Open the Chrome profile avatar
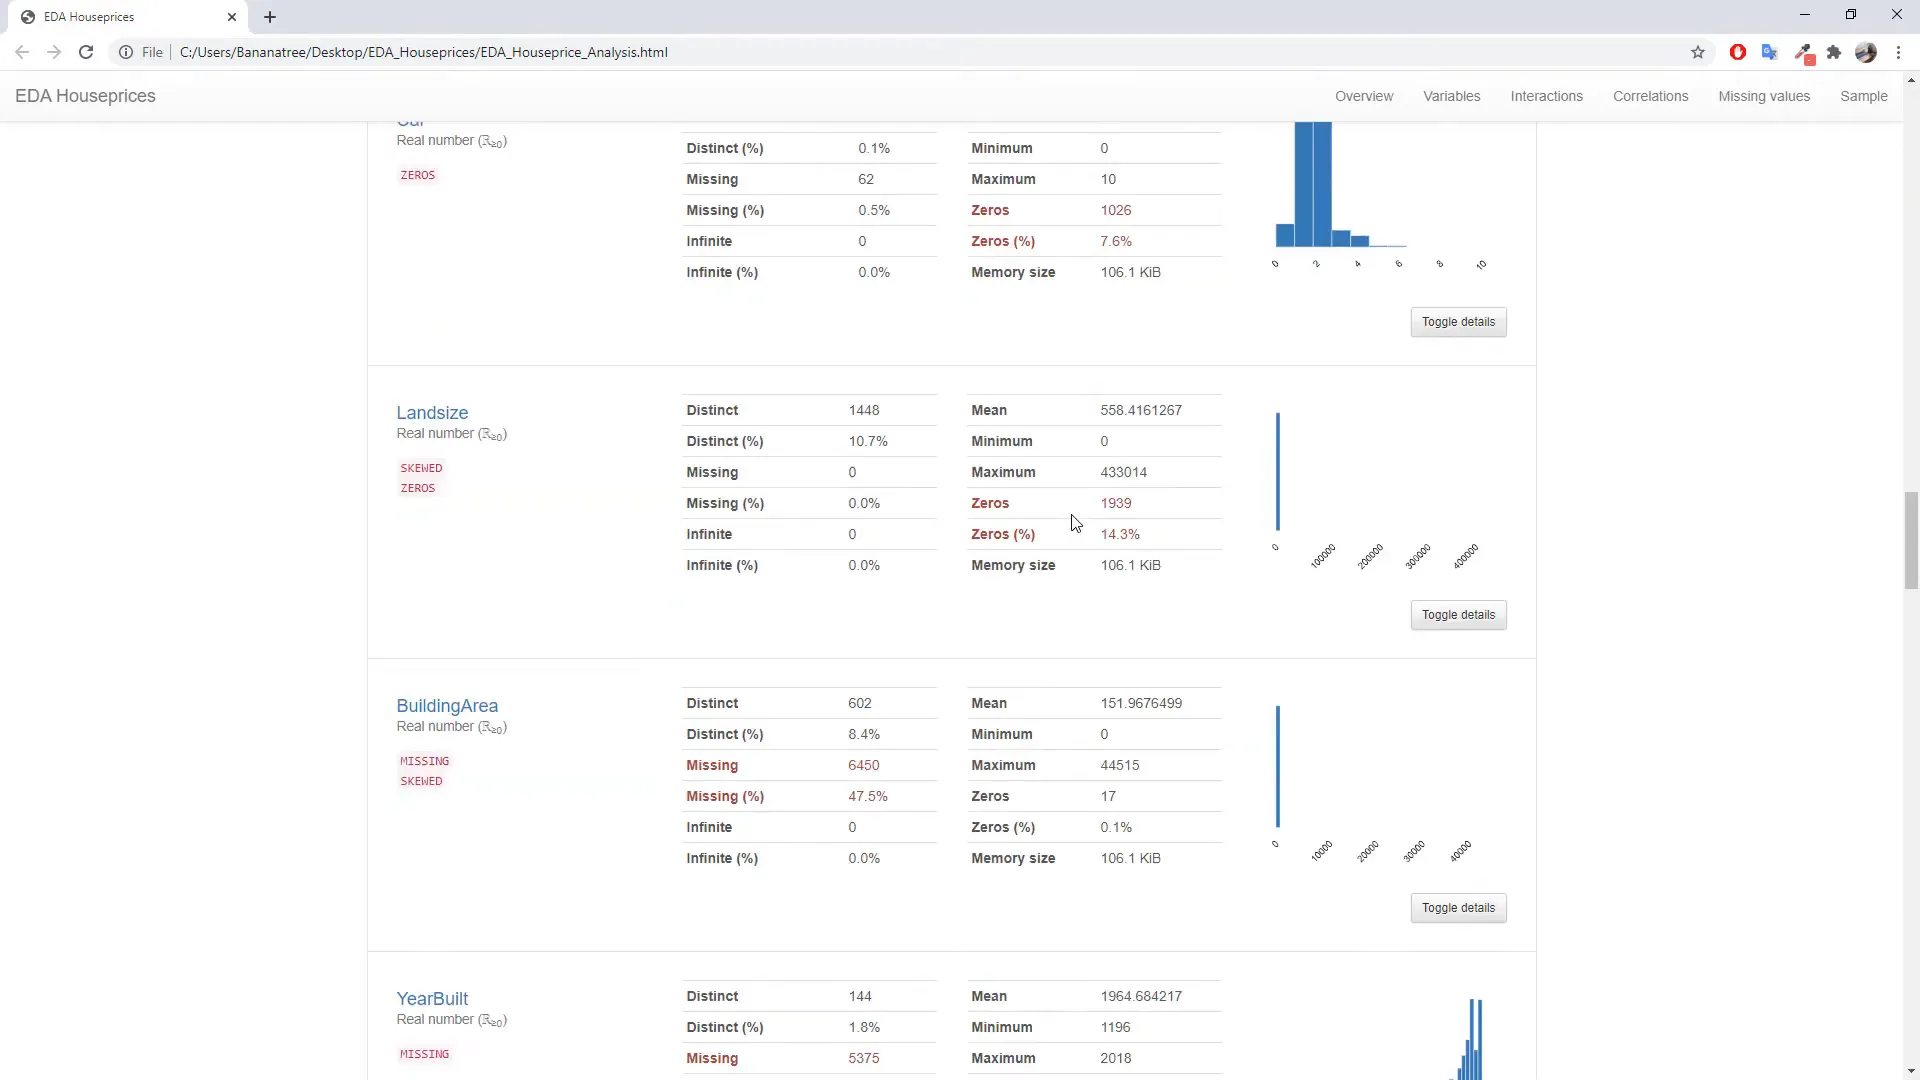The image size is (1920, 1080). coord(1865,52)
